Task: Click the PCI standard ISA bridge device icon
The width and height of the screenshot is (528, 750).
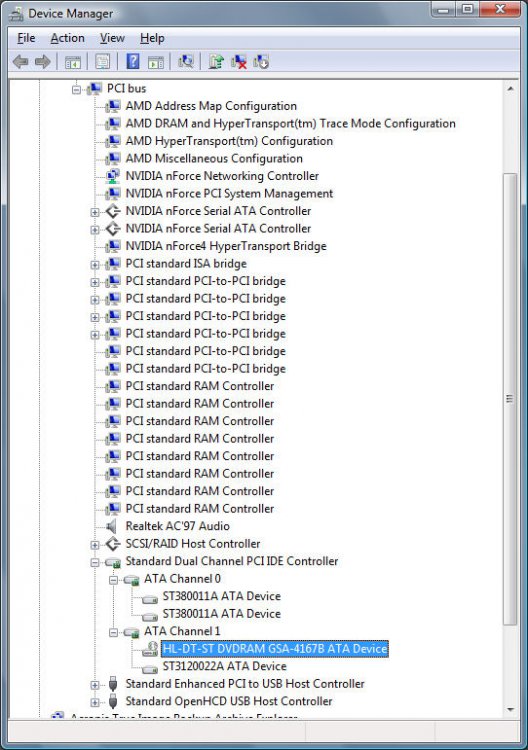Action: [x=113, y=264]
